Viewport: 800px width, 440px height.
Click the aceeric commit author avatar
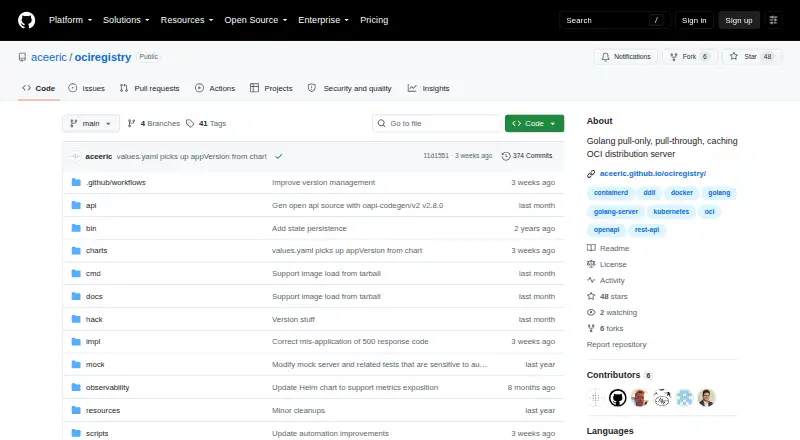click(x=75, y=156)
